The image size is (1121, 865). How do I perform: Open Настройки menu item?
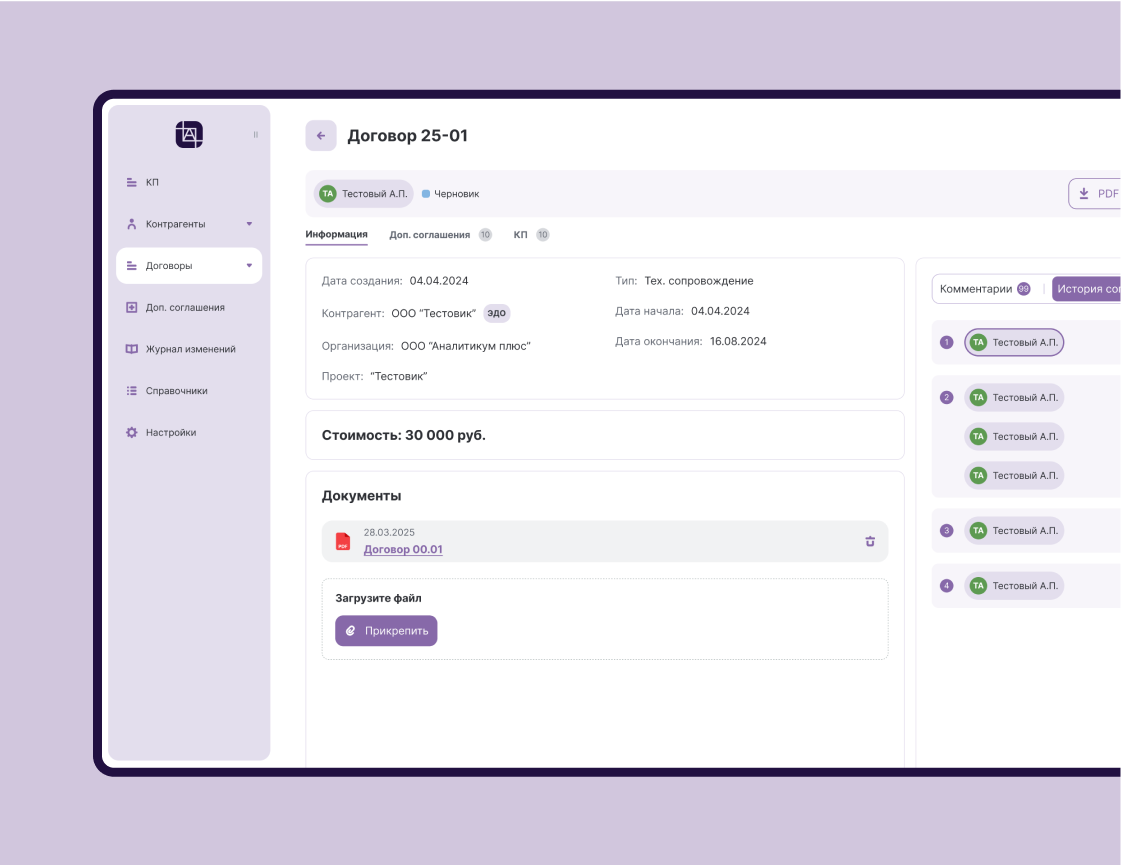click(189, 432)
